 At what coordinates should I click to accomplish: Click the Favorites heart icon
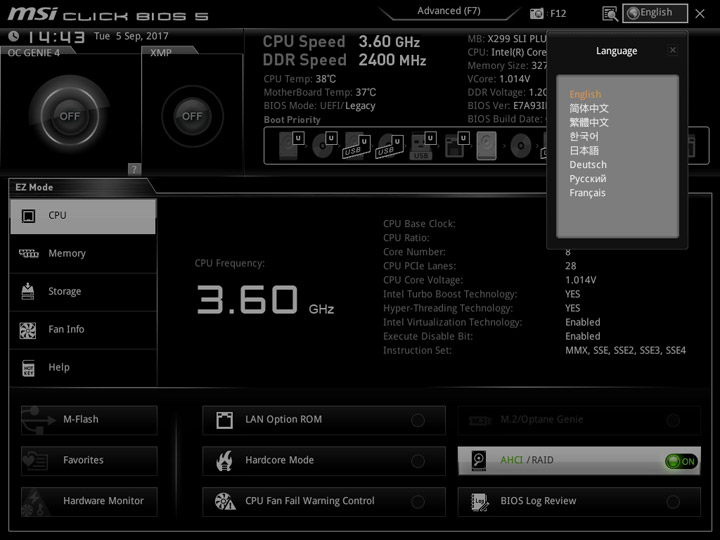[x=35, y=461]
